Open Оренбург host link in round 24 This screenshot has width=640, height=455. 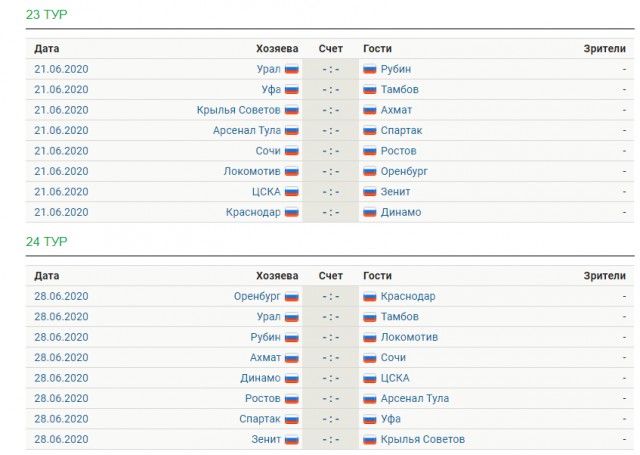257,296
